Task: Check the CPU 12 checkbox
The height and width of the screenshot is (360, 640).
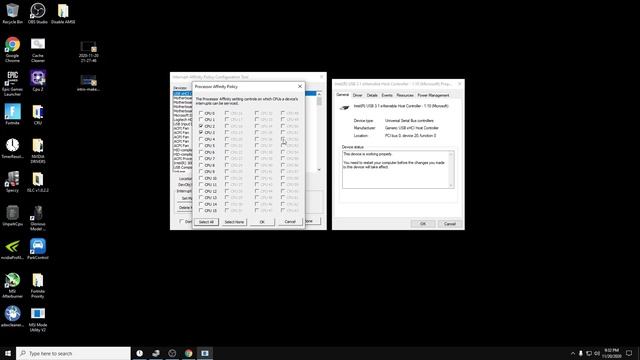Action: tap(201, 191)
